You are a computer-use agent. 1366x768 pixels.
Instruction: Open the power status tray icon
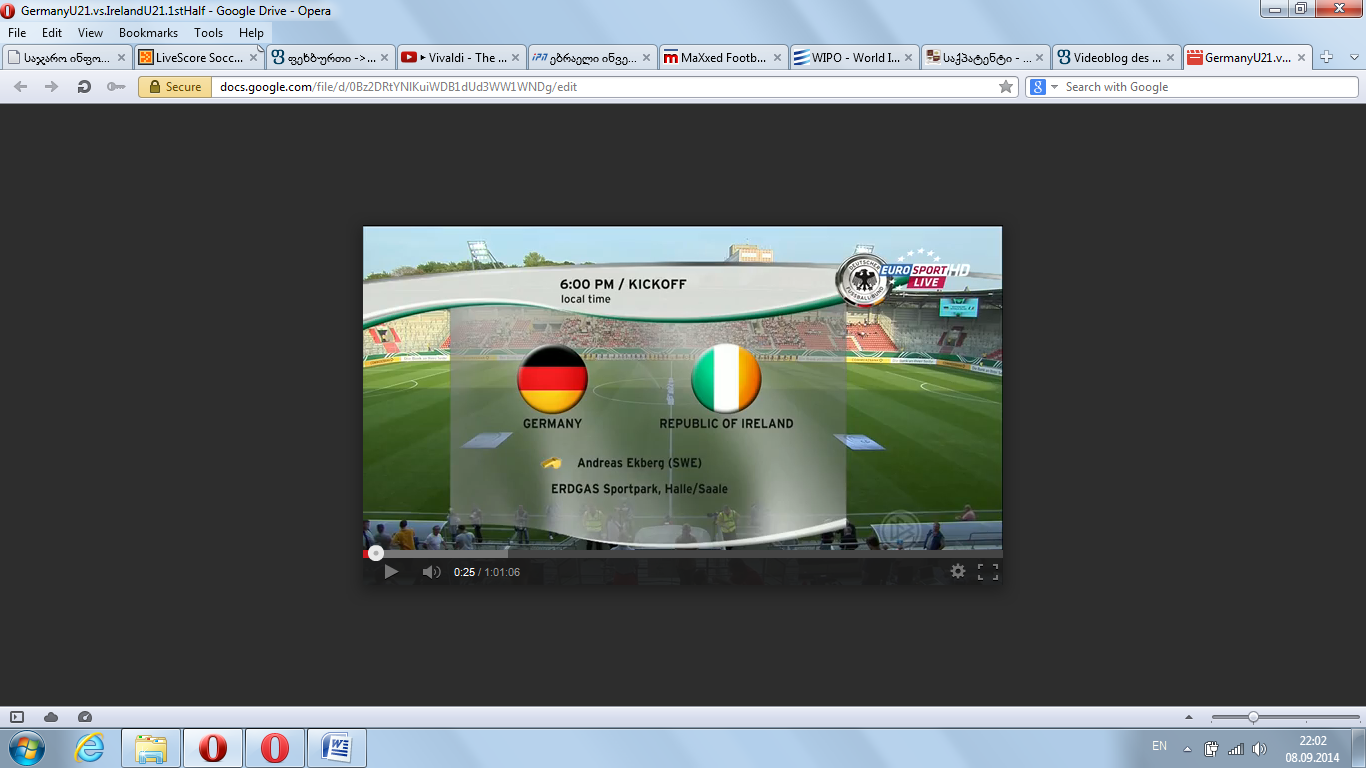pos(1211,748)
